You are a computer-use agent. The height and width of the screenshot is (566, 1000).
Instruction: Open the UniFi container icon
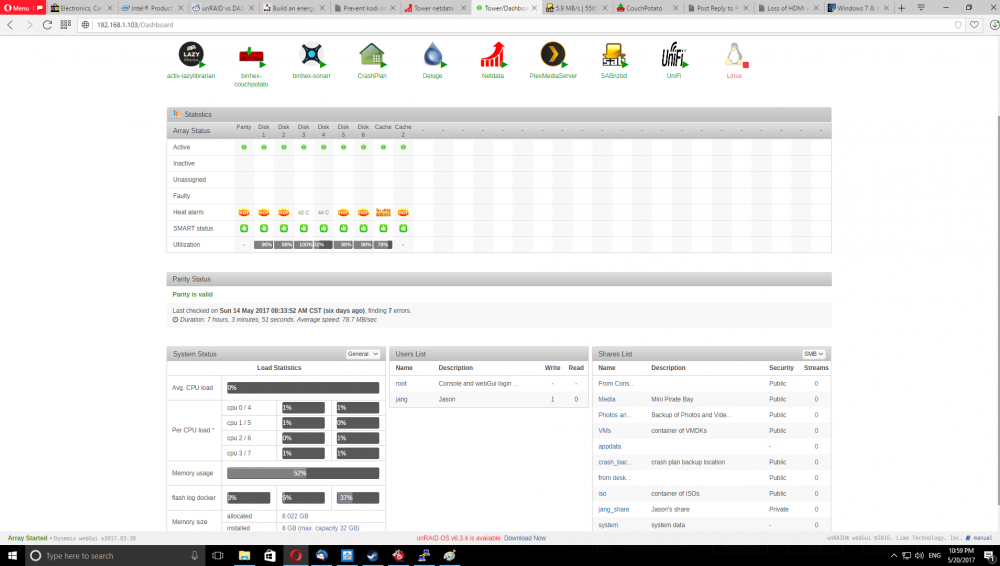(x=673, y=55)
